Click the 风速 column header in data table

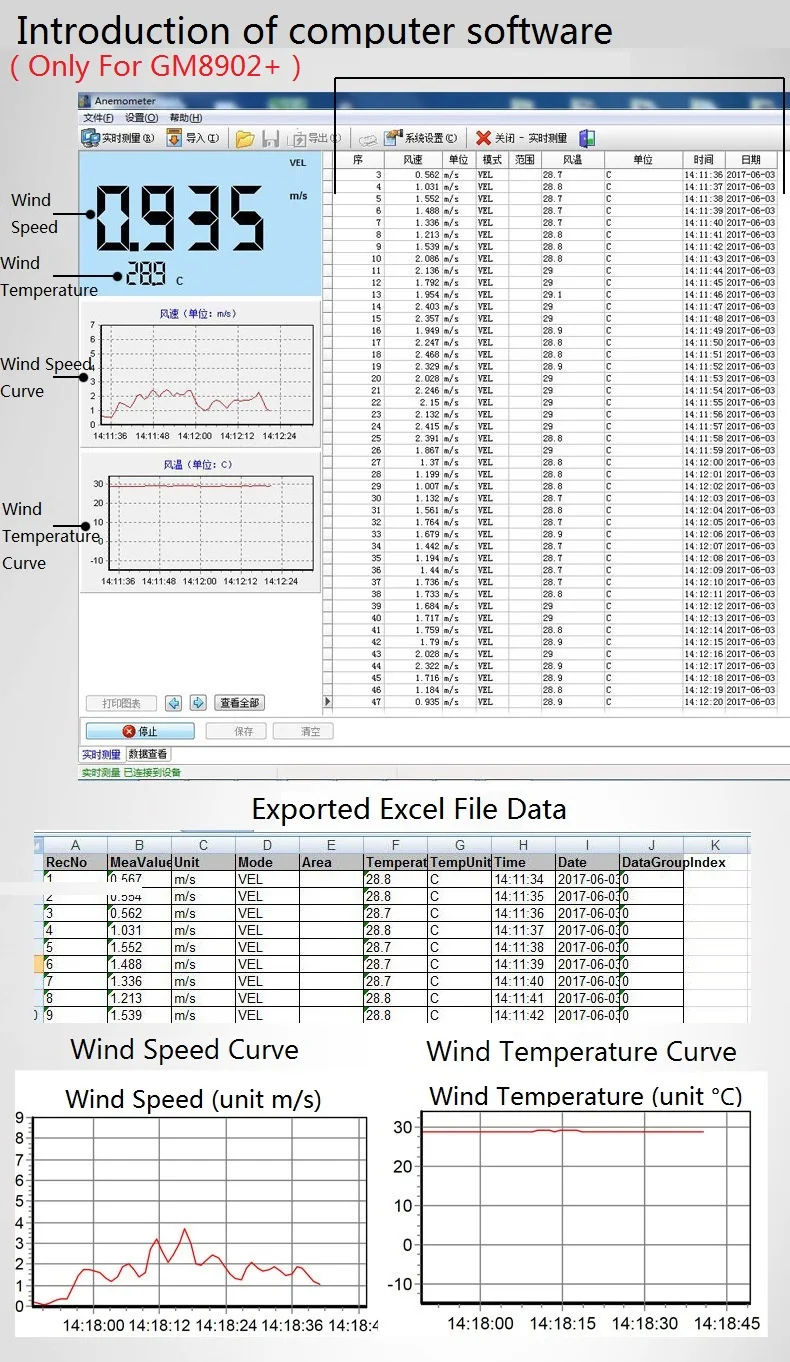click(413, 160)
